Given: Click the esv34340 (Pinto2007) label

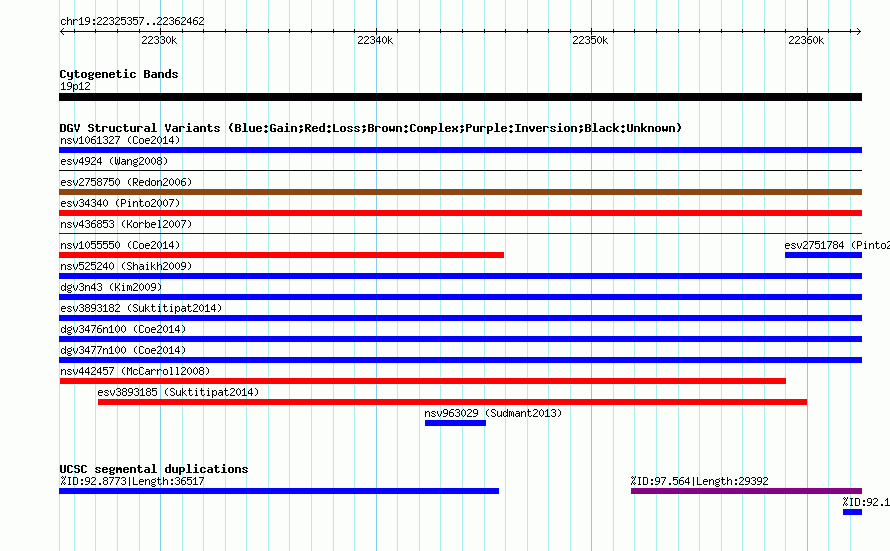Looking at the screenshot, I should [x=120, y=203].
